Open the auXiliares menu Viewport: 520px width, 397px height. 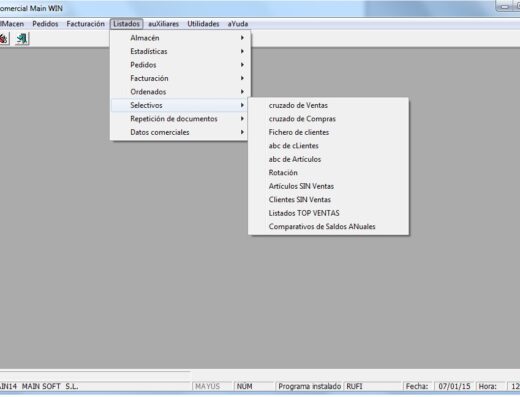163,24
